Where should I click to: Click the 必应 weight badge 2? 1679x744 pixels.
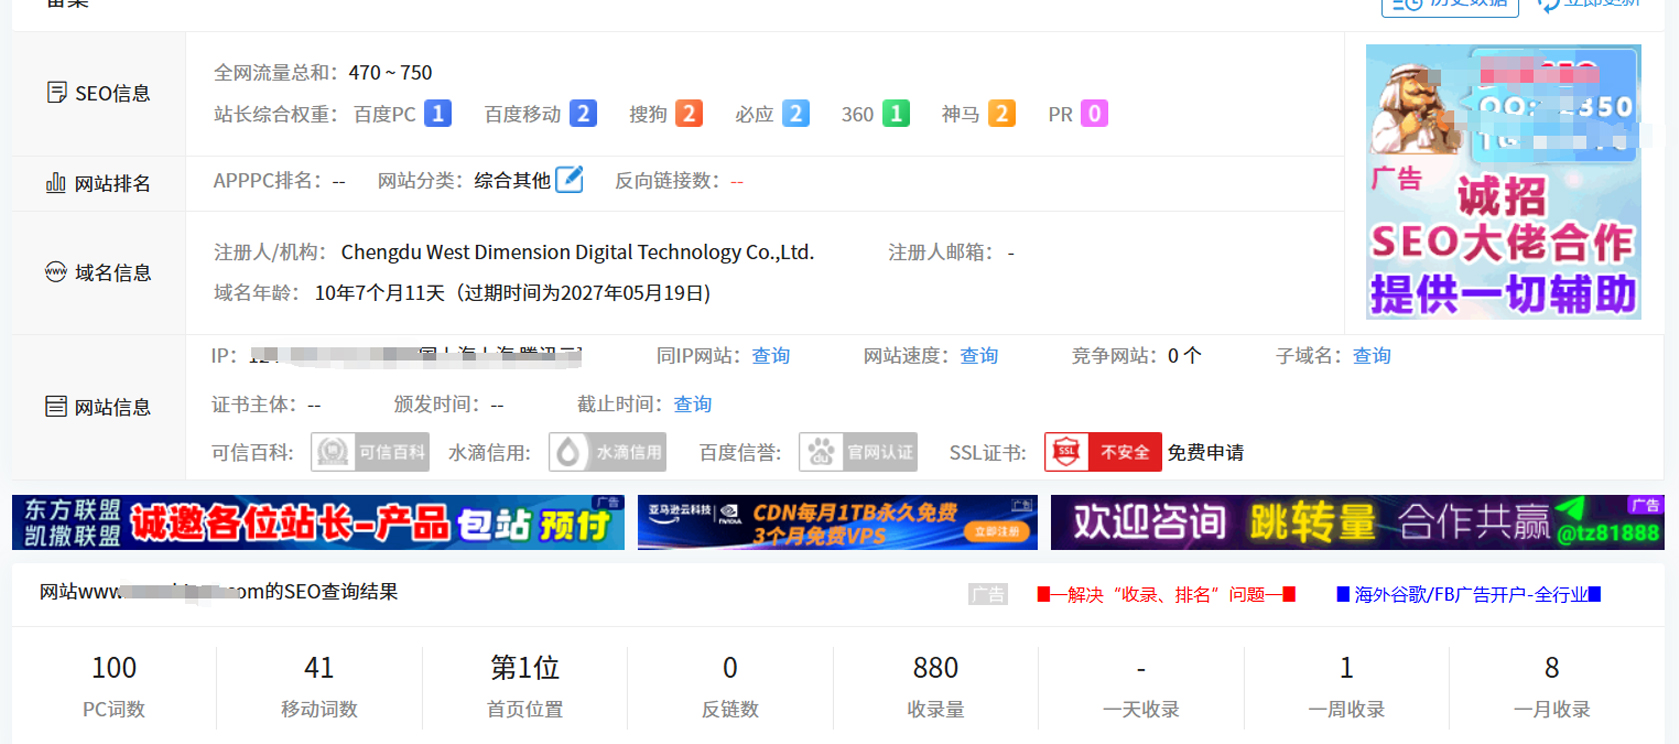pyautogui.click(x=795, y=114)
